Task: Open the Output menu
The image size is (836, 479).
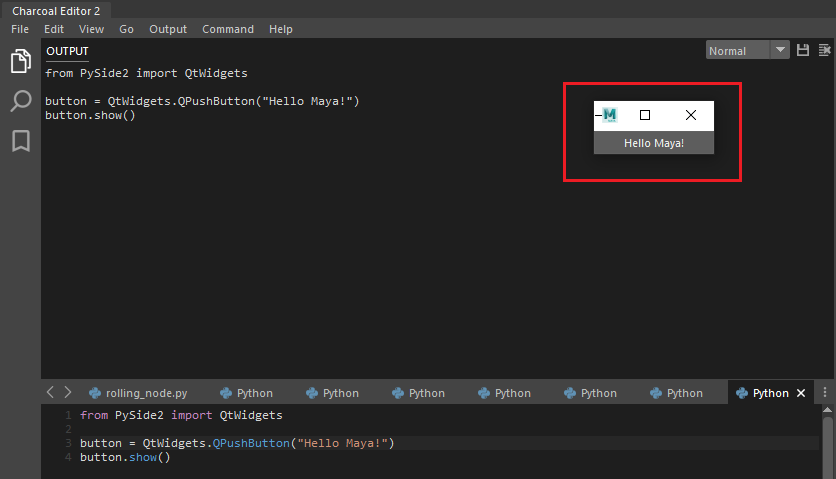Action: pos(168,29)
